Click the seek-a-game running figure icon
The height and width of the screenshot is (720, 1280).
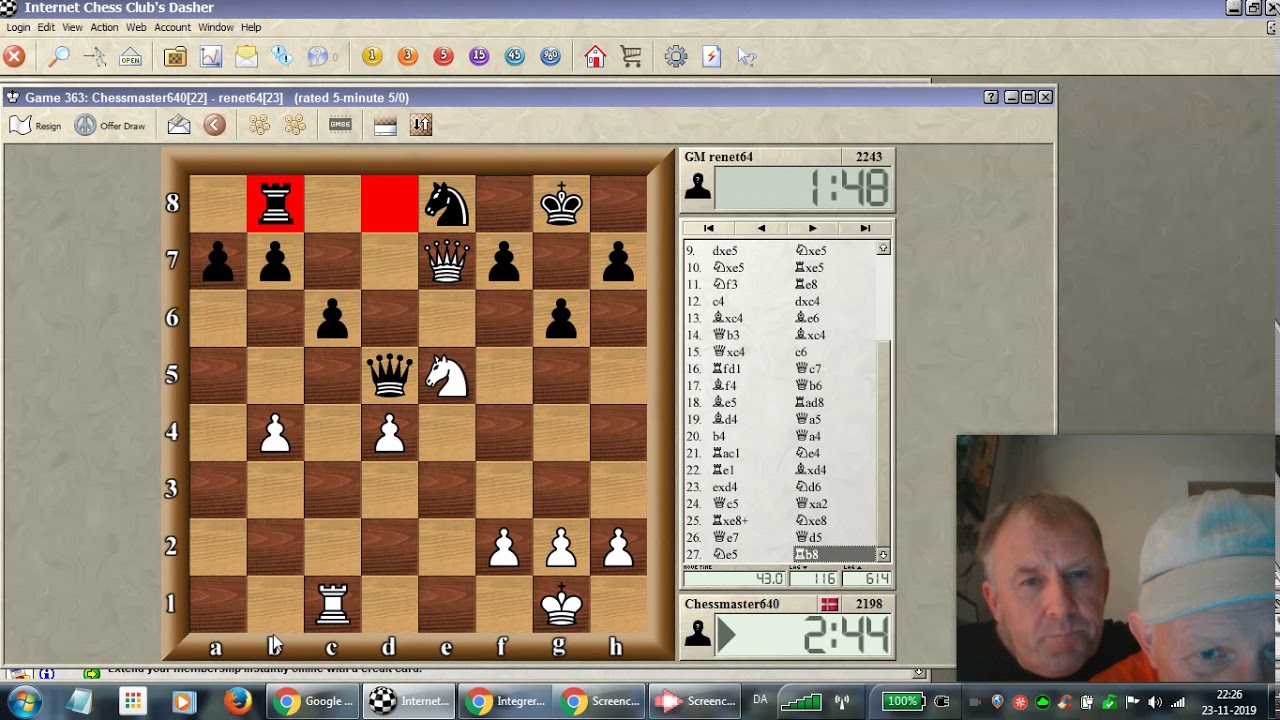[95, 57]
